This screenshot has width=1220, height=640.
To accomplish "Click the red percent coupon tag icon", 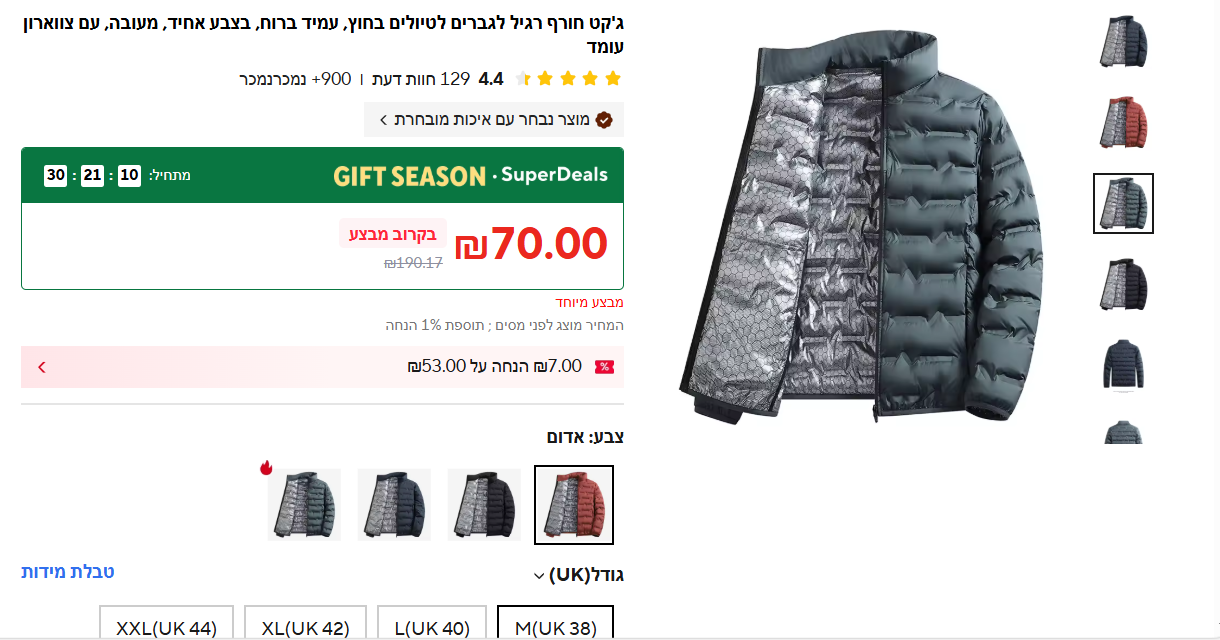I will (x=604, y=367).
